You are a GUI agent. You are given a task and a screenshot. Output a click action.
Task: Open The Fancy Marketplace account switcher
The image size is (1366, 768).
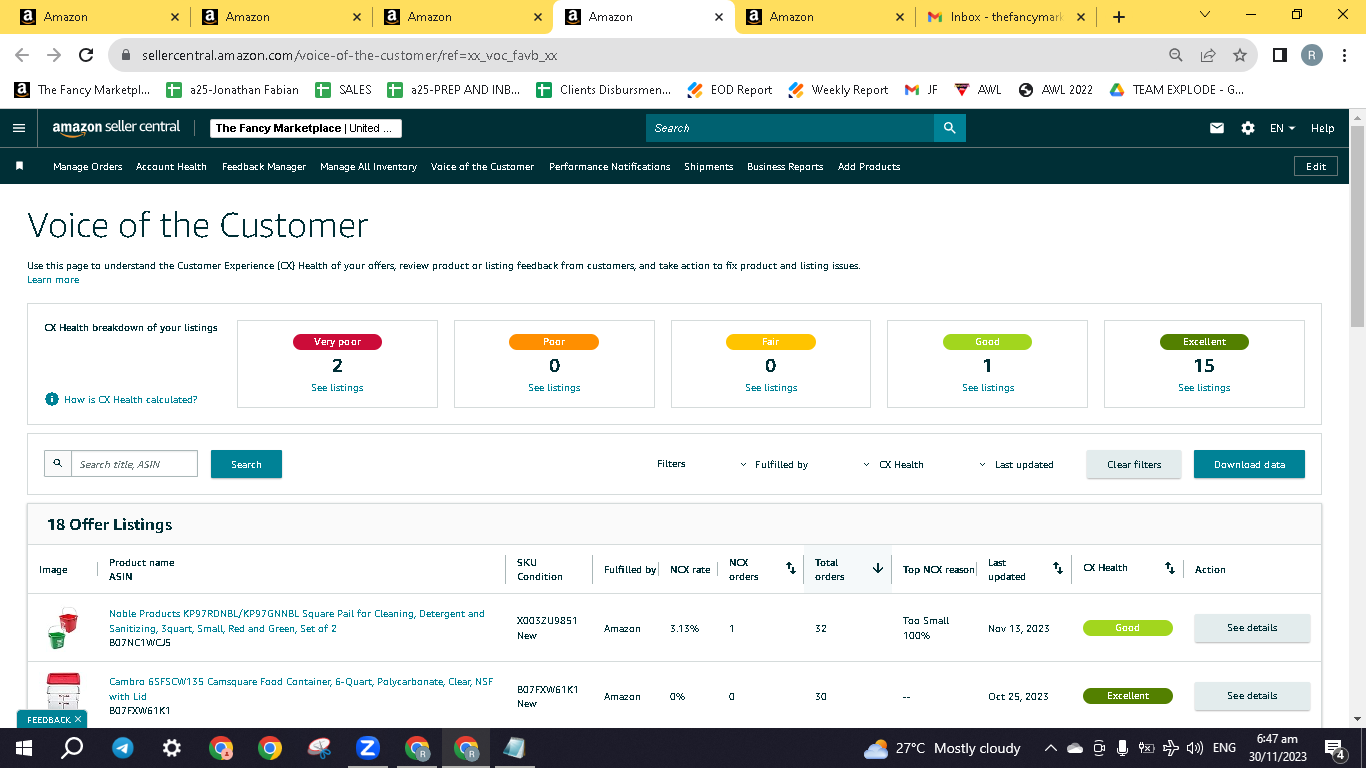(306, 128)
